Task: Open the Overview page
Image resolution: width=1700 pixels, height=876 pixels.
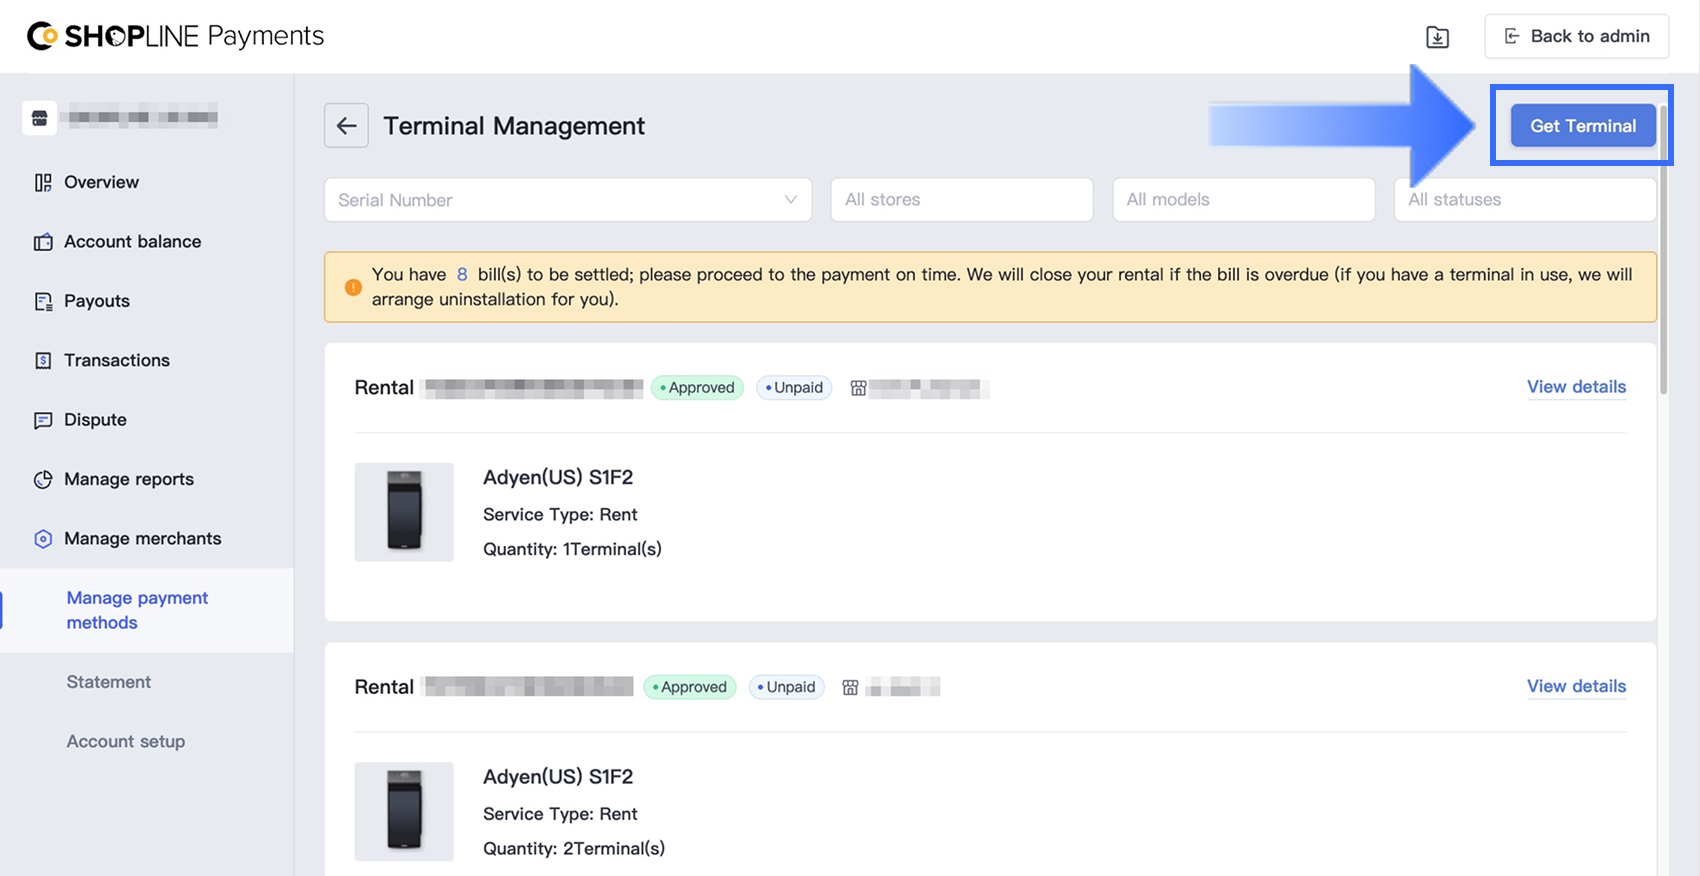Action: [101, 182]
